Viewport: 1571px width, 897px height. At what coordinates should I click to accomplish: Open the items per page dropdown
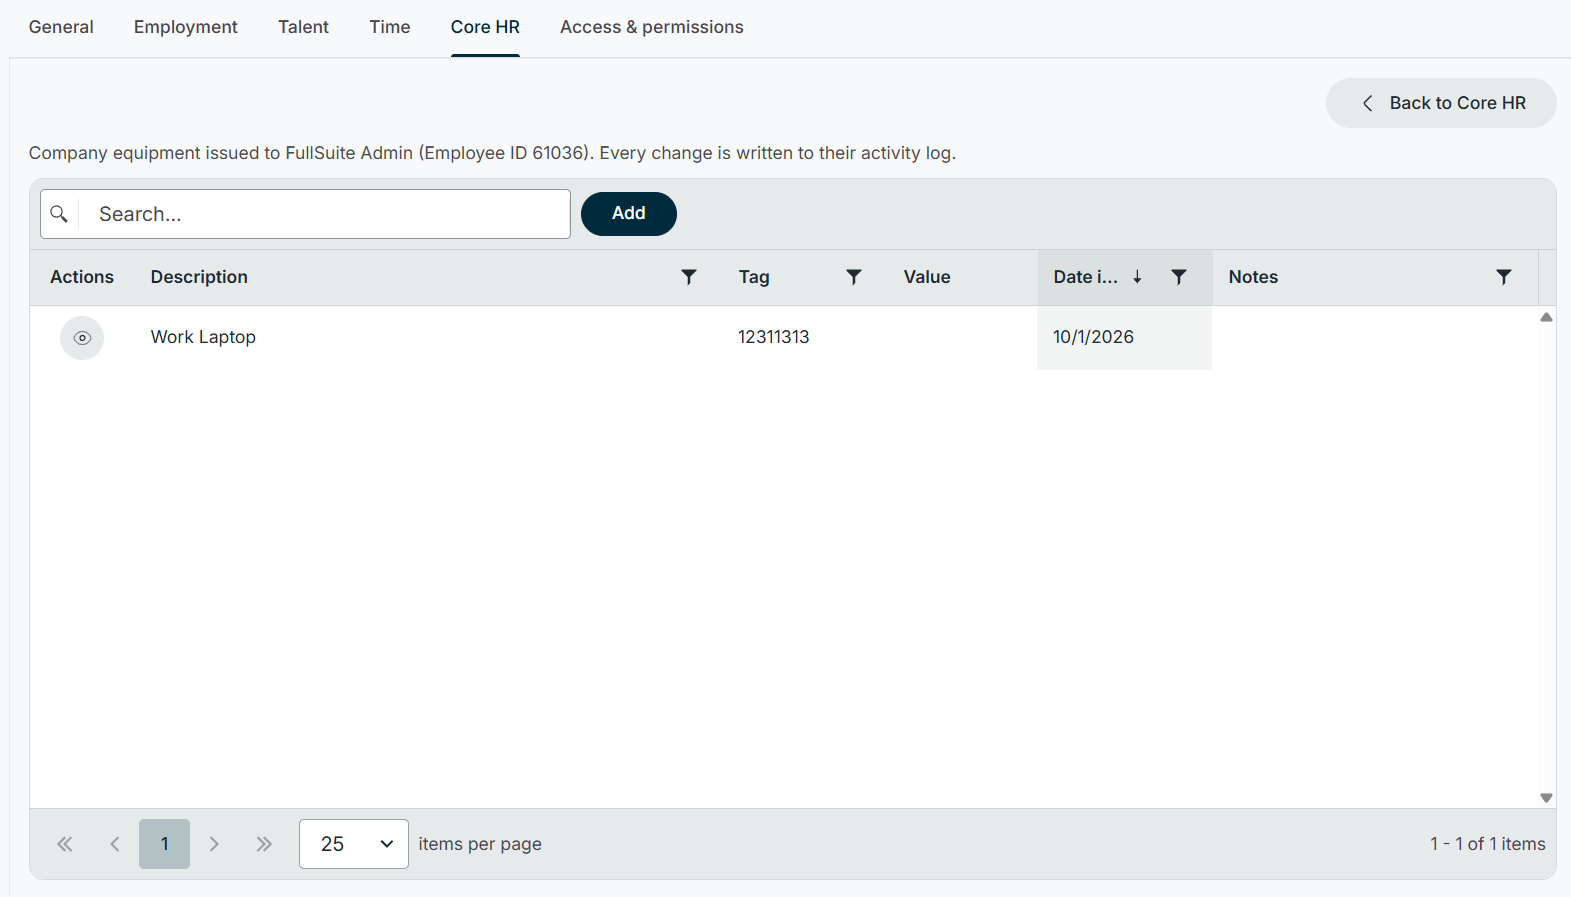pos(354,844)
